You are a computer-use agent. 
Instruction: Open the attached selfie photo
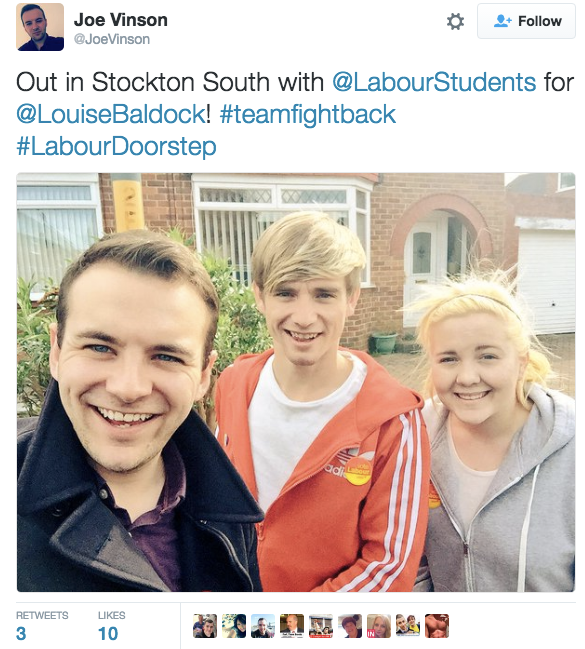coord(296,382)
